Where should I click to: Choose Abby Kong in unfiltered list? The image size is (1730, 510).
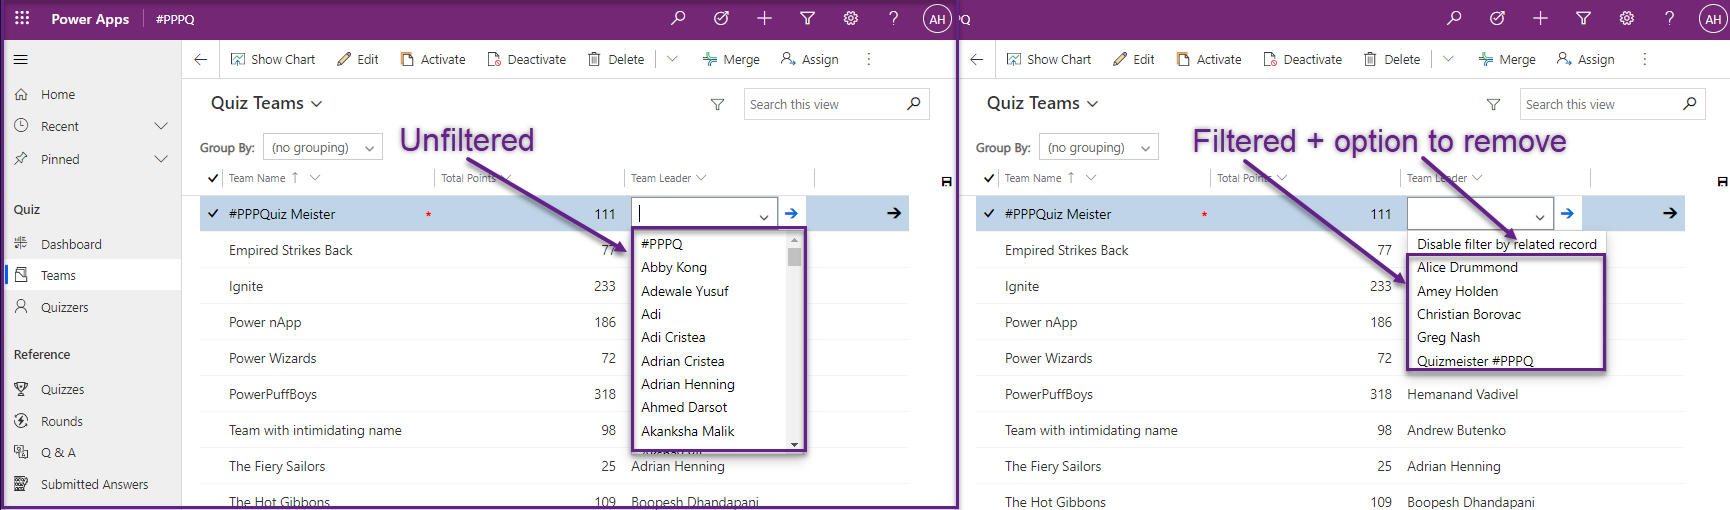click(x=674, y=267)
